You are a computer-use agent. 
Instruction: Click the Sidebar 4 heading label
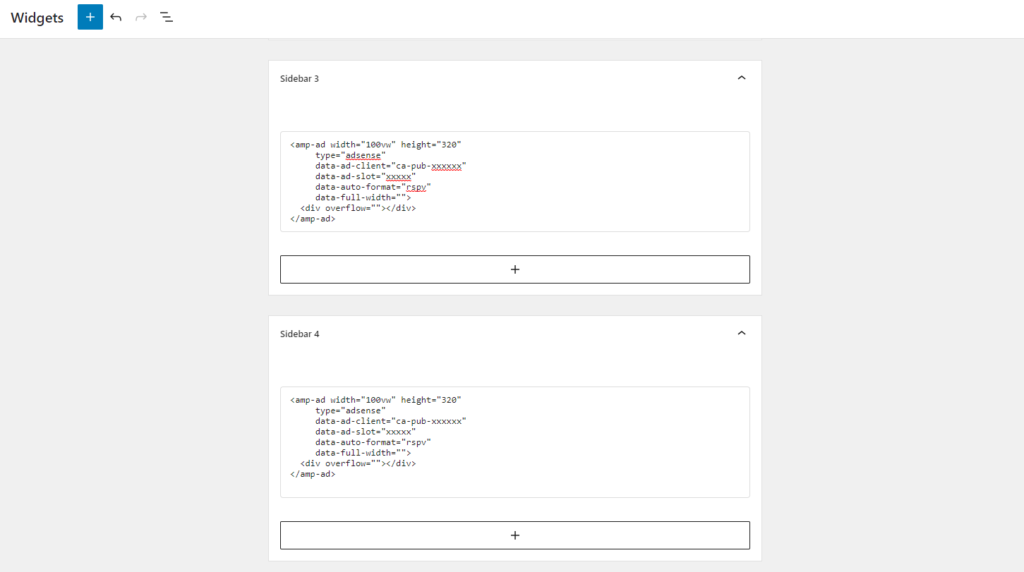300,334
